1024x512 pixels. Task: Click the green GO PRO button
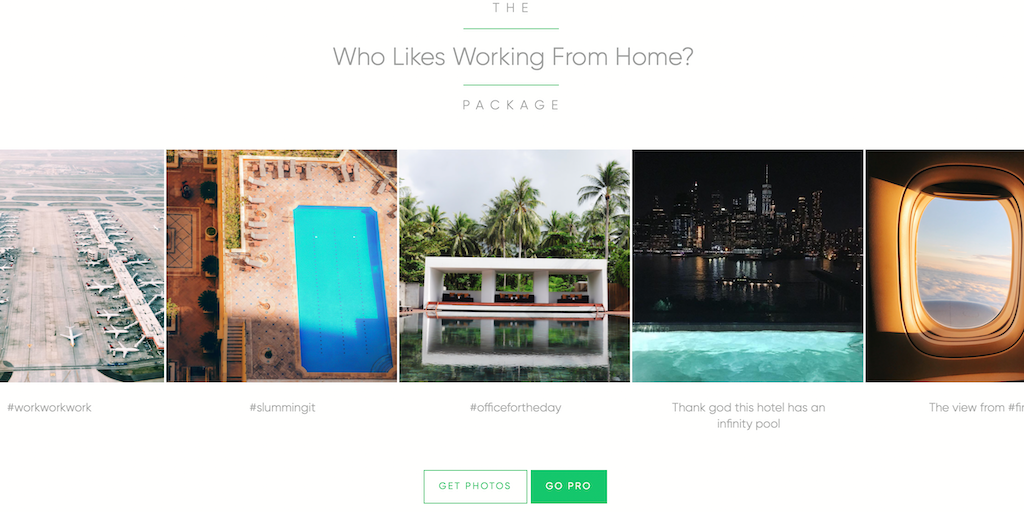click(568, 487)
